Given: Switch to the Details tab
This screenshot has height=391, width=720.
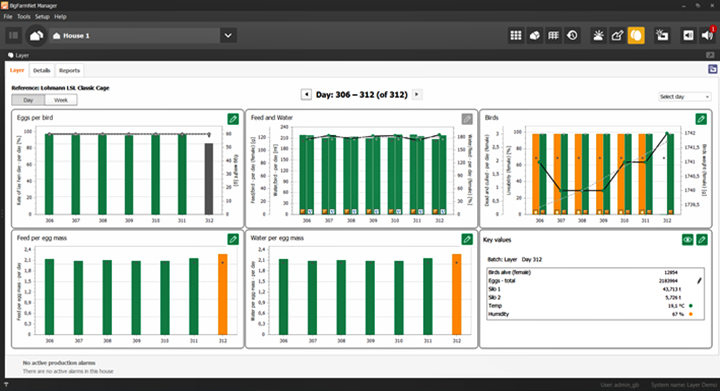Looking at the screenshot, I should [41, 70].
